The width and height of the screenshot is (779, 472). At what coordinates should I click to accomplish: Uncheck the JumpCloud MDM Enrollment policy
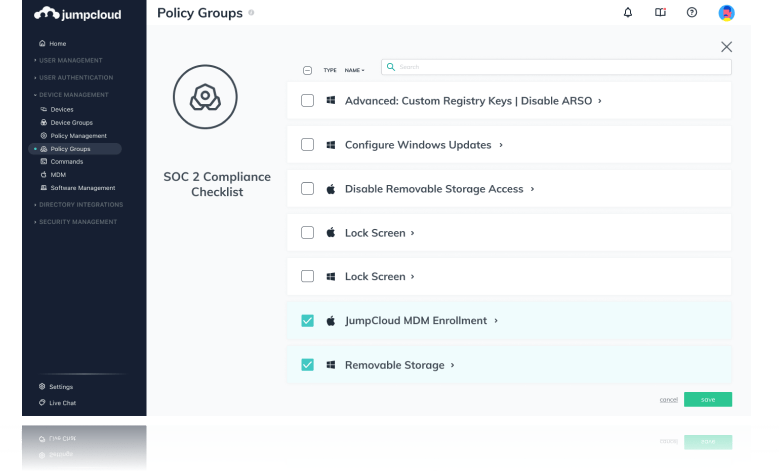click(308, 320)
